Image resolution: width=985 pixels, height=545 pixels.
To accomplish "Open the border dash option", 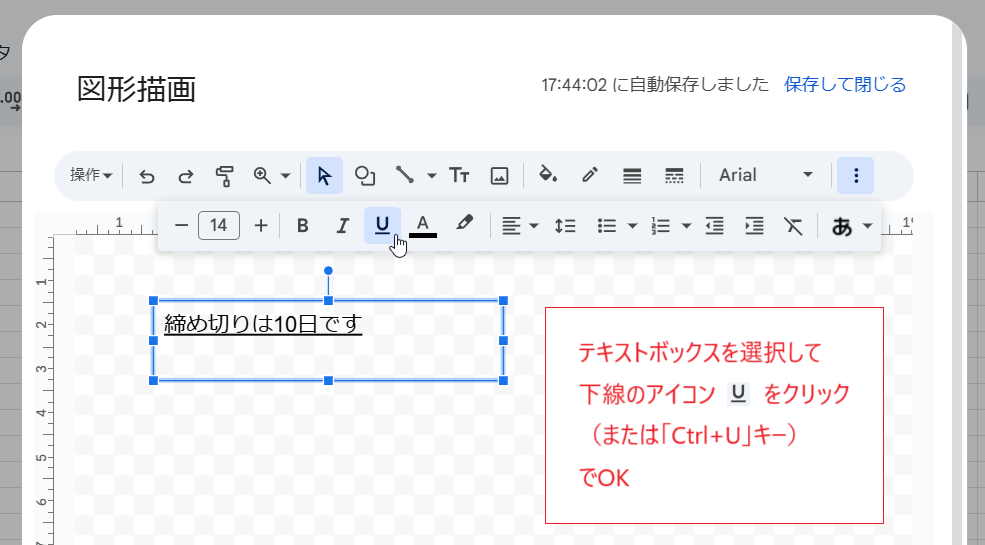I will pyautogui.click(x=674, y=176).
